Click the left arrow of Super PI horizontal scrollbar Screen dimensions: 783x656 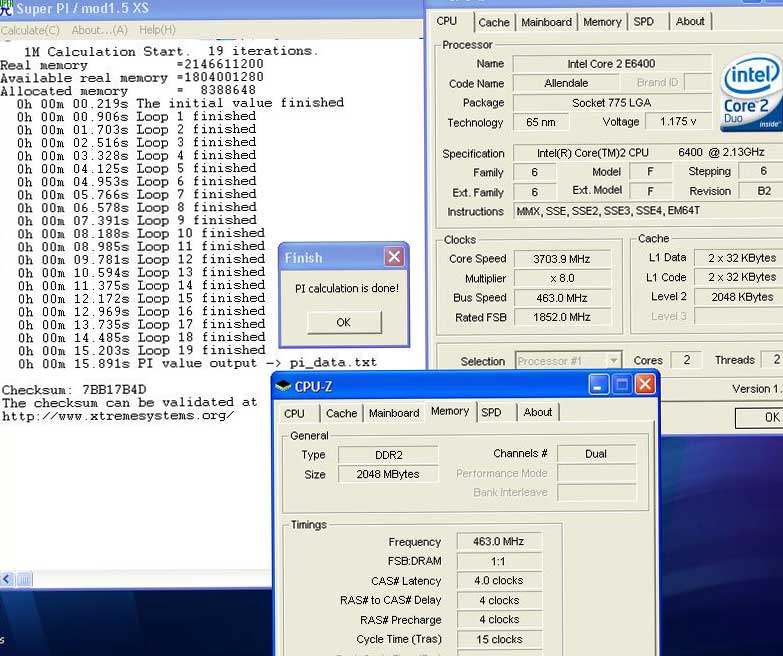click(6, 579)
